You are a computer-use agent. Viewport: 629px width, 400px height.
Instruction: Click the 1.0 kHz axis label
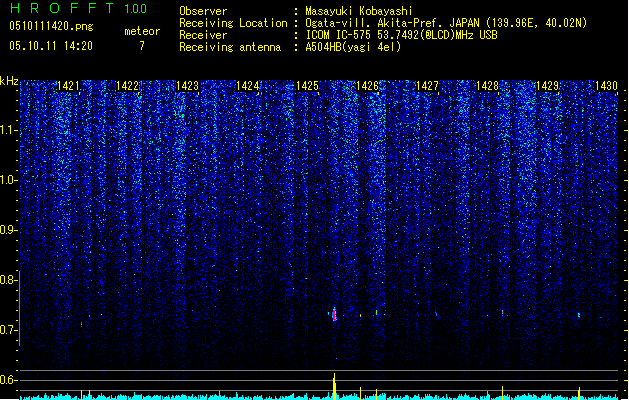8,180
